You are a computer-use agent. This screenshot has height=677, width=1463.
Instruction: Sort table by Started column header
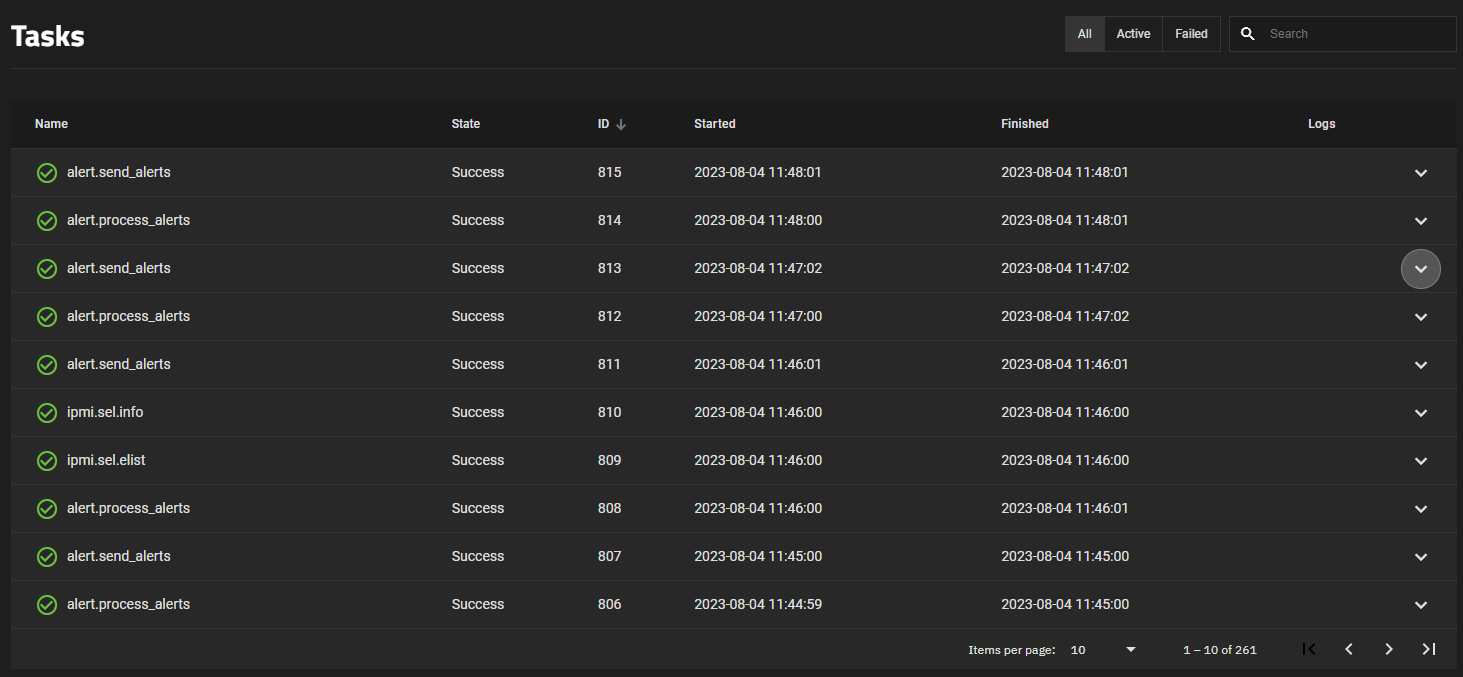(714, 124)
